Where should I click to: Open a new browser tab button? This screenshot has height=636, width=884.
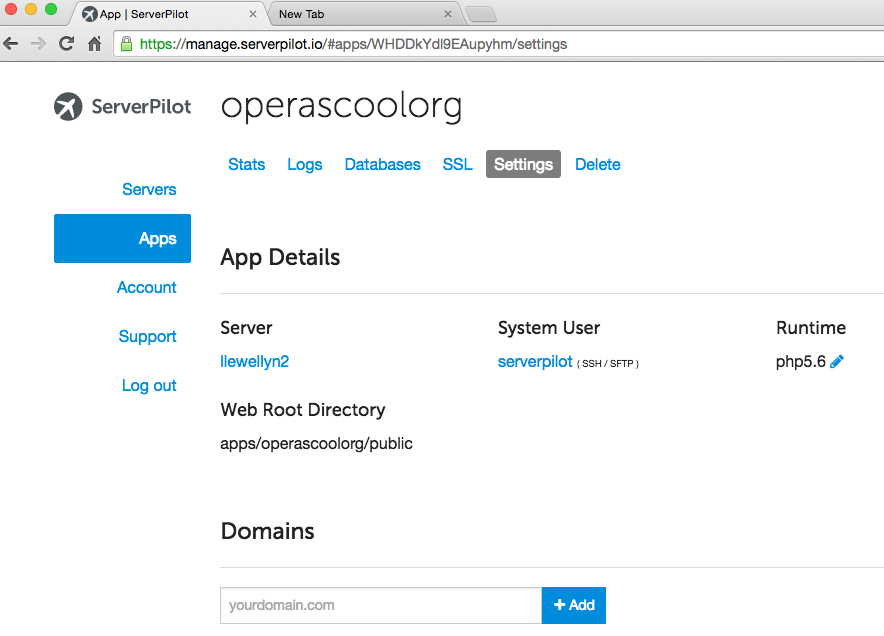tap(481, 14)
